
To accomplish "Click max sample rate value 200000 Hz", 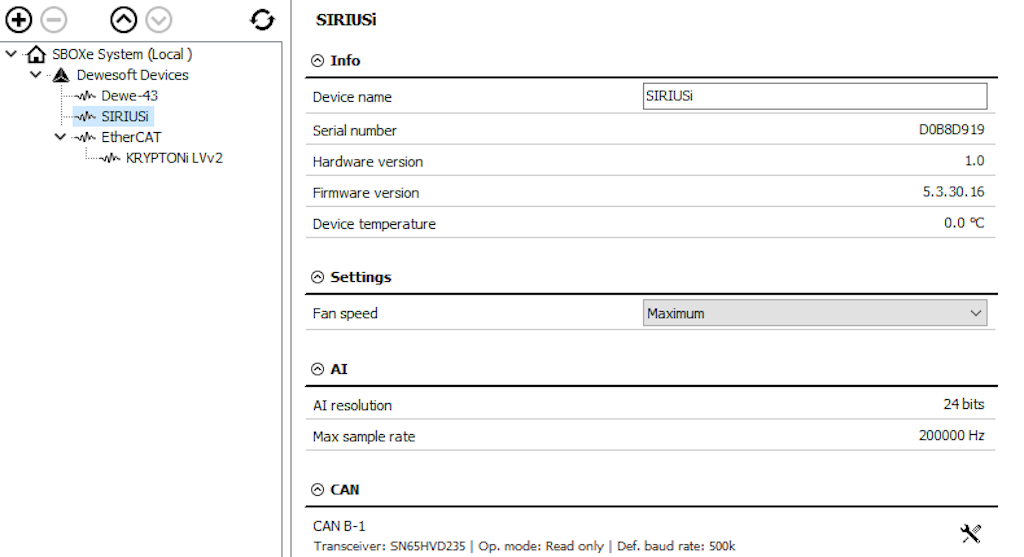I will click(952, 436).
